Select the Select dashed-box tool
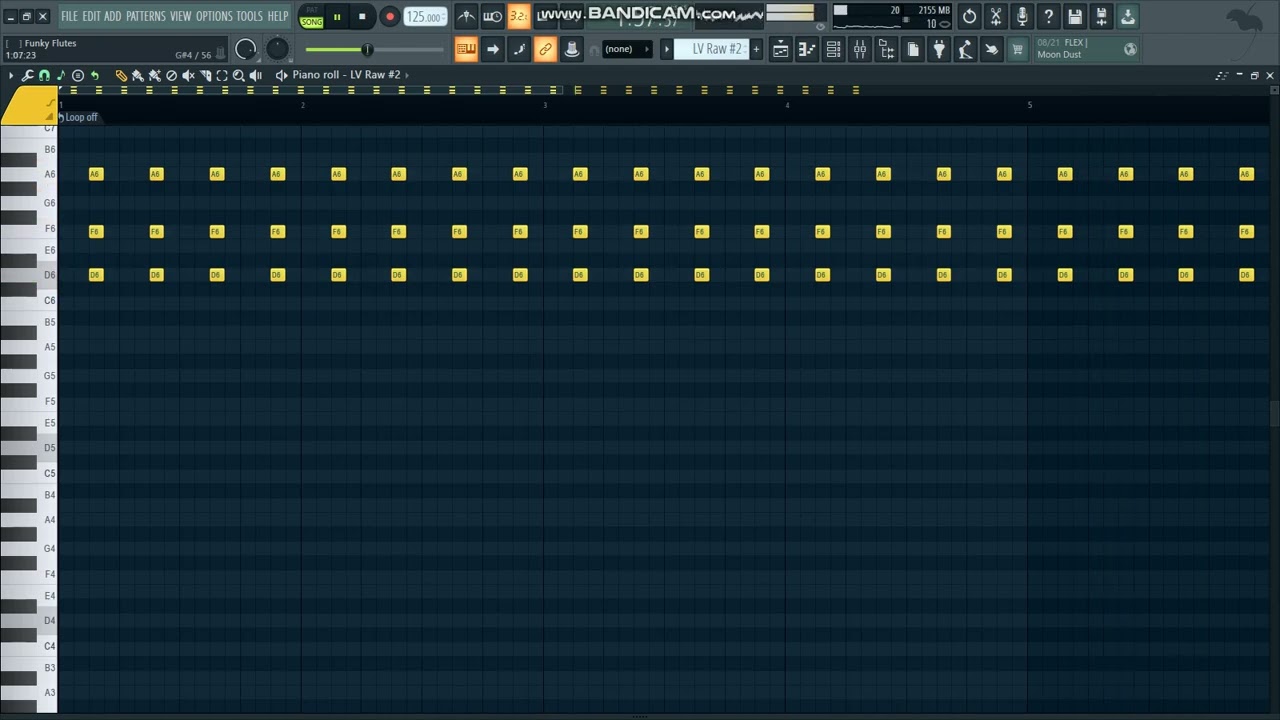Screen dimensions: 1280x720 (x=222, y=75)
